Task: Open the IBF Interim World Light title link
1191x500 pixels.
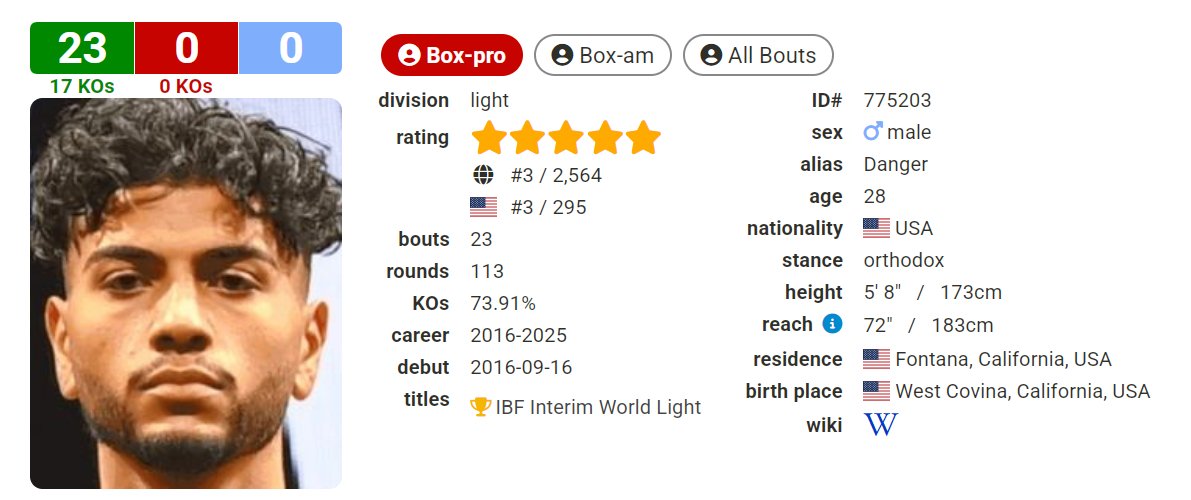Action: pyautogui.click(x=598, y=407)
